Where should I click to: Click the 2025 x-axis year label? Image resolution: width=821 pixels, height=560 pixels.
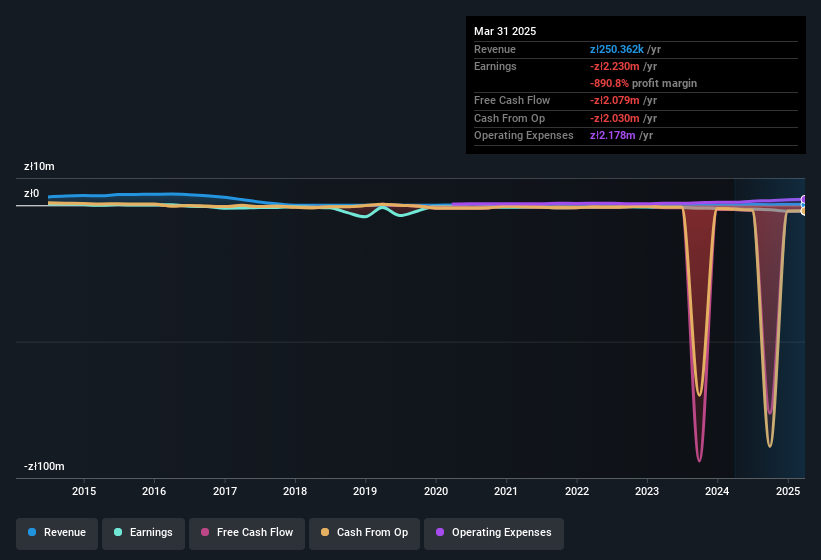tap(787, 491)
